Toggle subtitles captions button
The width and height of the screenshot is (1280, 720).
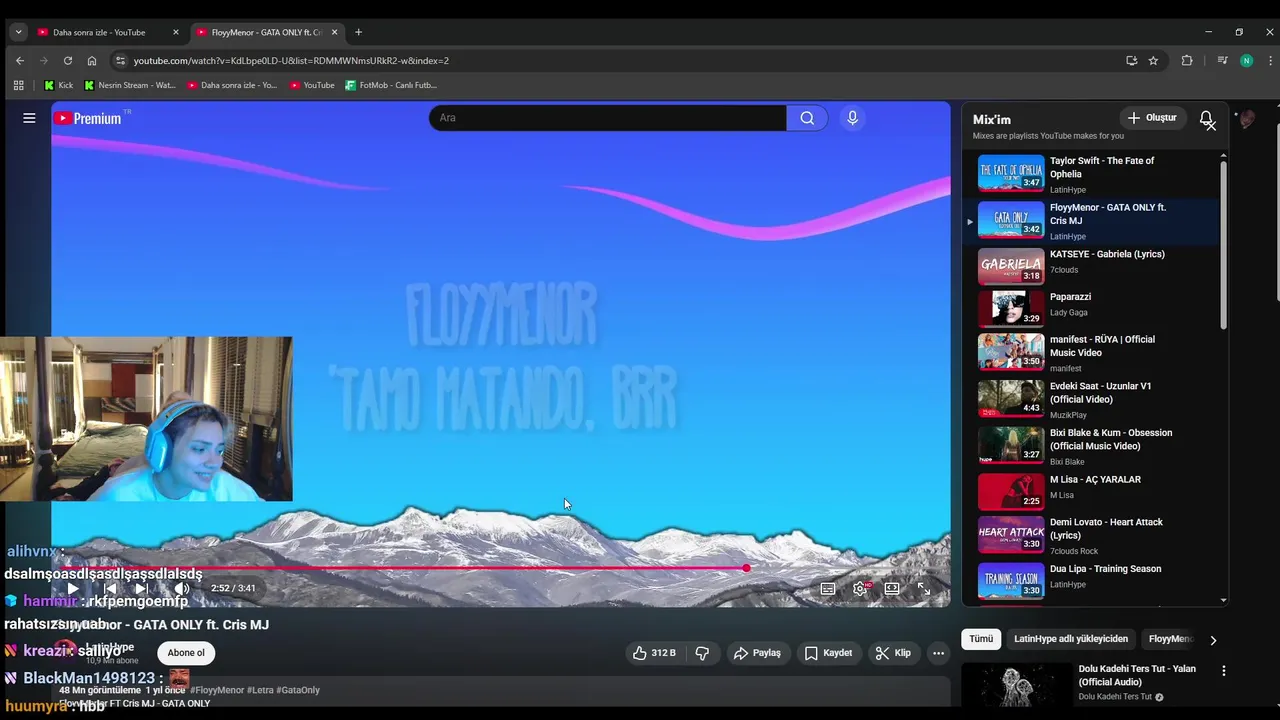828,589
